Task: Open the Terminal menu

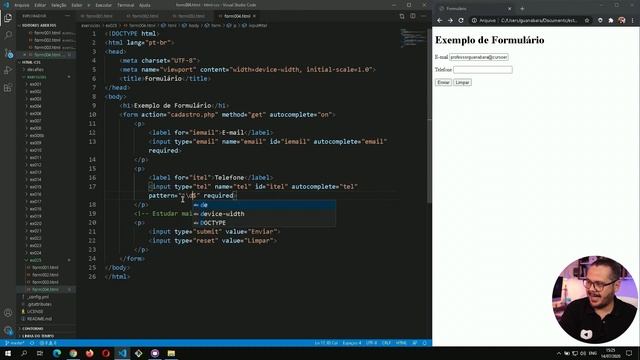Action: [x=125, y=5]
